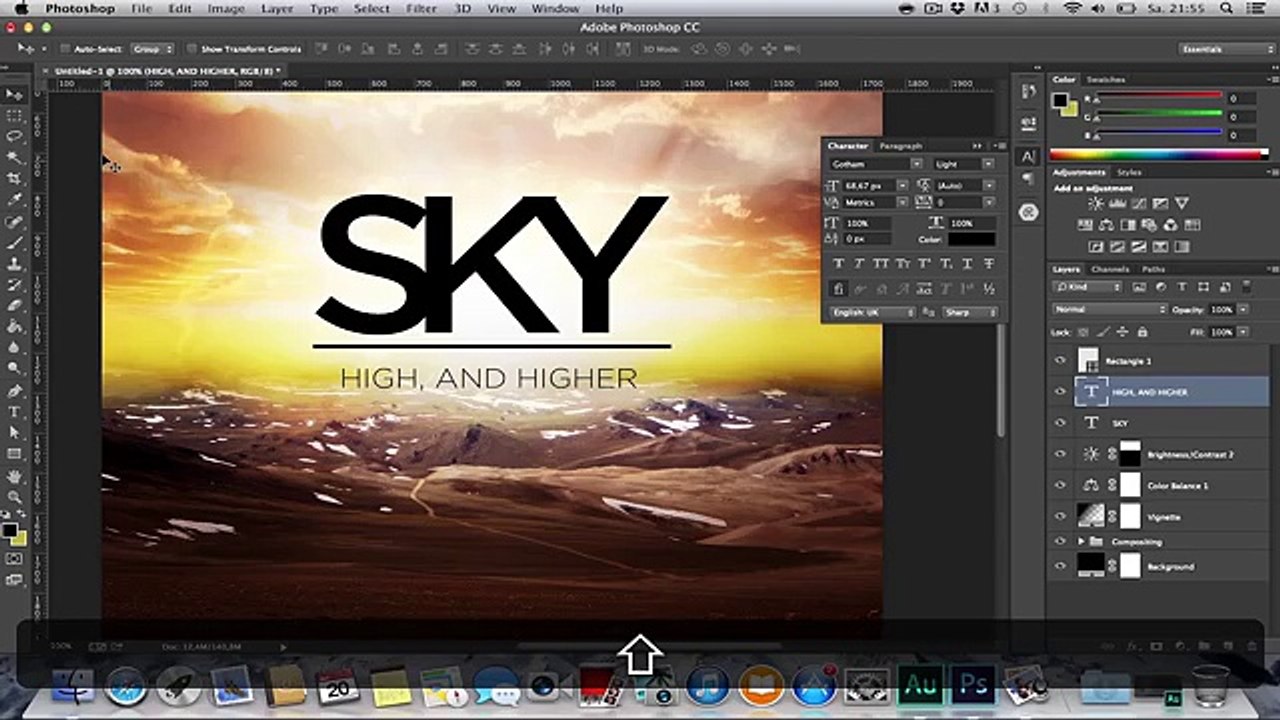Select the Crop tool
Viewport: 1280px width, 720px height.
(14, 179)
